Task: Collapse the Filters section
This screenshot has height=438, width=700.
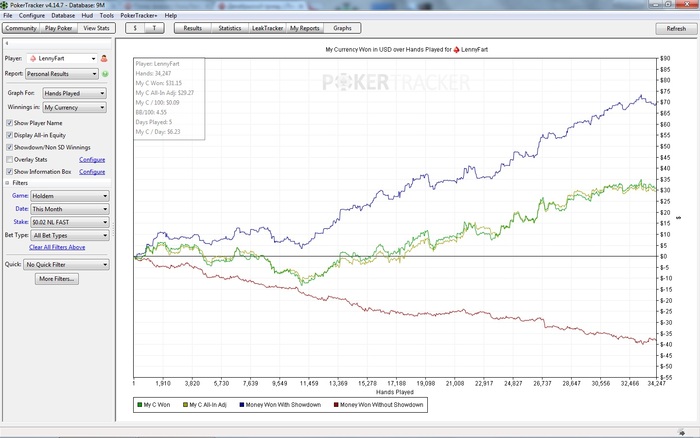Action: (7, 183)
